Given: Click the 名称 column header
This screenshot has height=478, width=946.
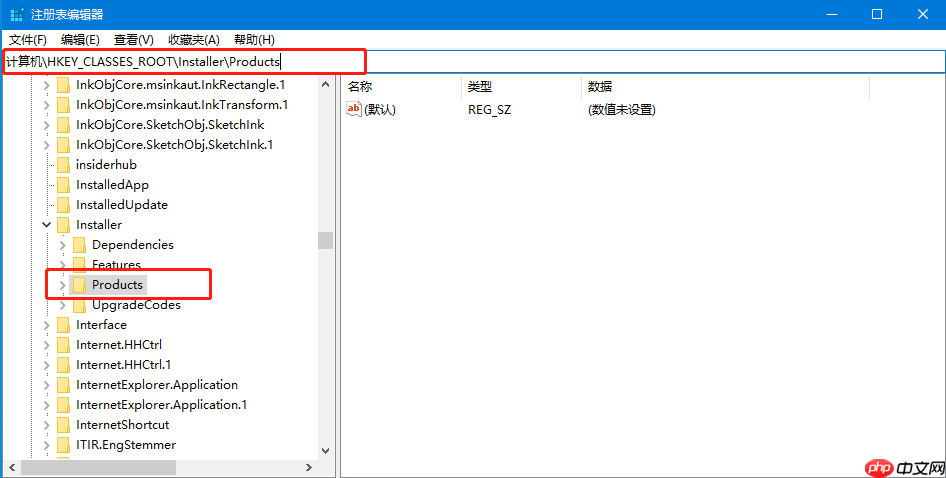Looking at the screenshot, I should pyautogui.click(x=360, y=87).
